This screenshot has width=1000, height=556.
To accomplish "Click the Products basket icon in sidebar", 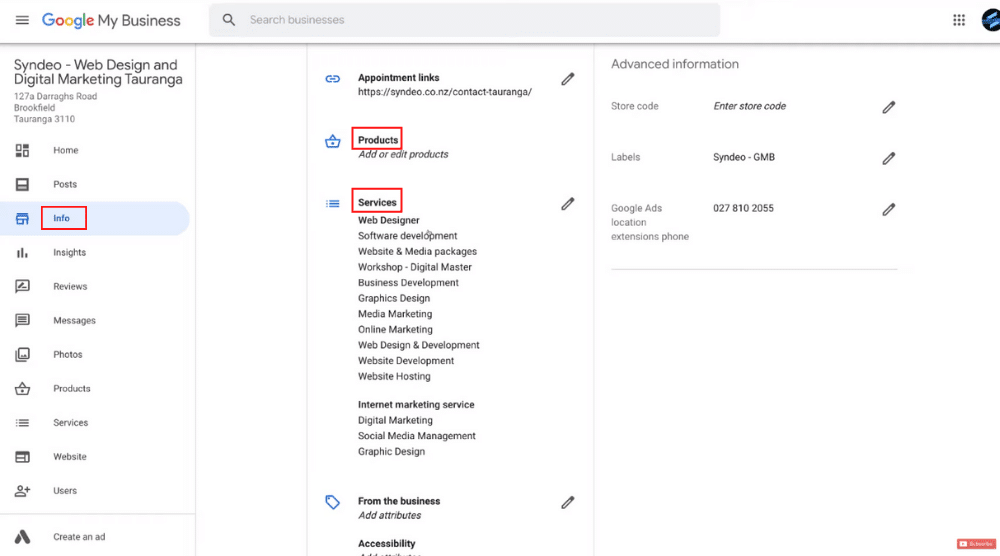I will click(x=22, y=388).
